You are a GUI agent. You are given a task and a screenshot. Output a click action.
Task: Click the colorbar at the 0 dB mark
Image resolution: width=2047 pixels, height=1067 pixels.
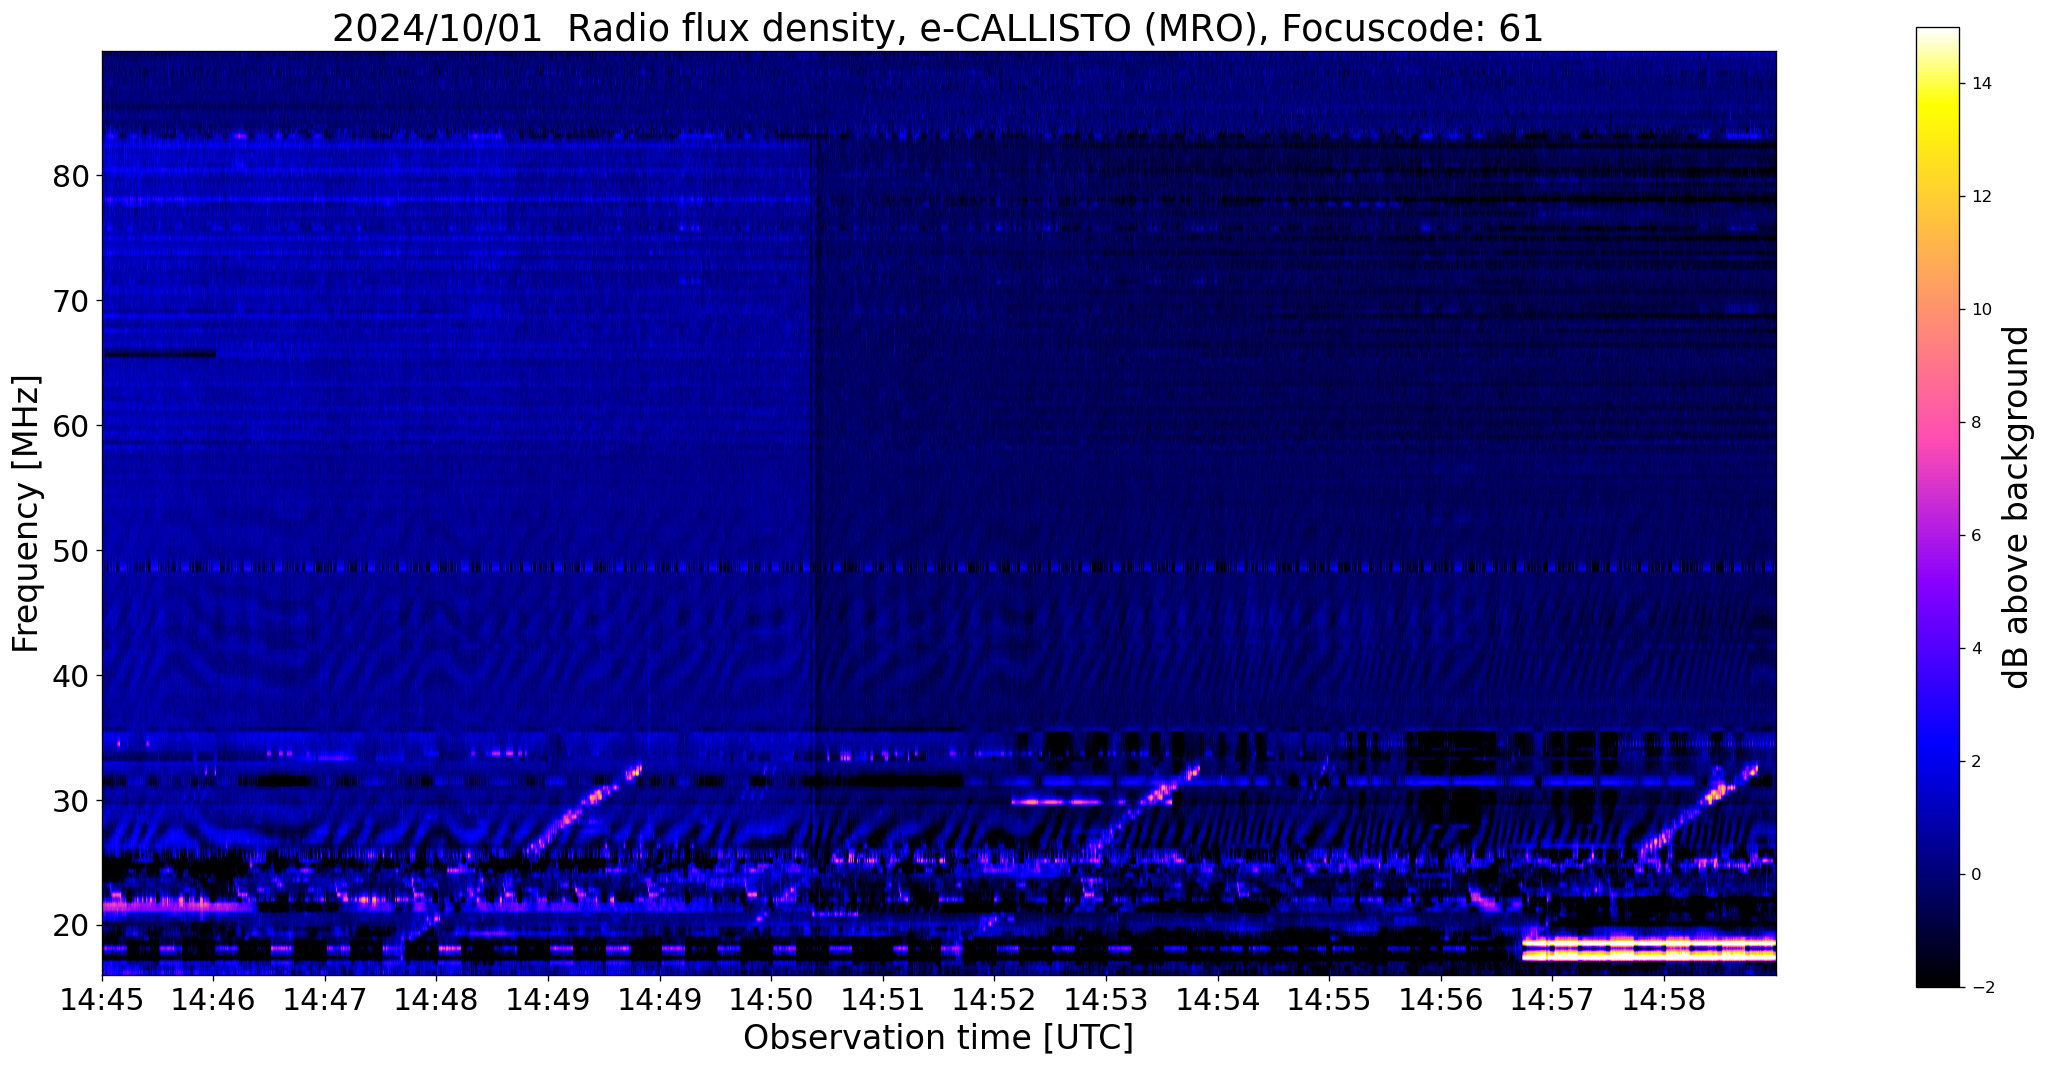pyautogui.click(x=1937, y=874)
